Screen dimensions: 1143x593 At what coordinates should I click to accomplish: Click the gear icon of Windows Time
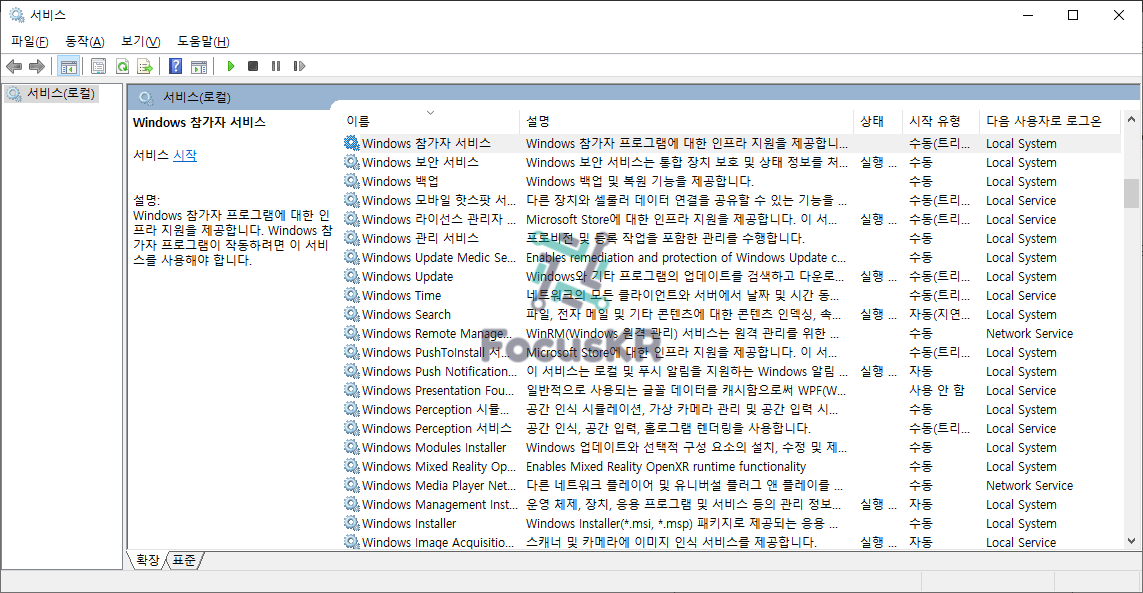click(351, 295)
